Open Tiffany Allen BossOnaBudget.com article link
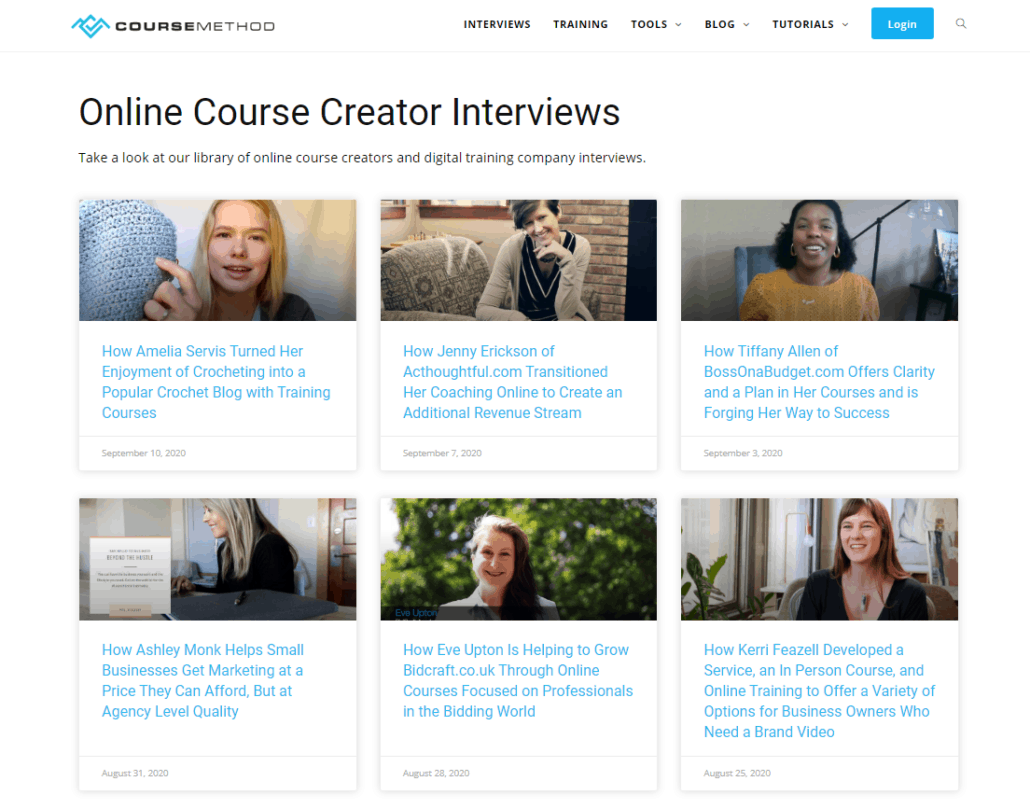The width and height of the screenshot is (1030, 809). [819, 382]
